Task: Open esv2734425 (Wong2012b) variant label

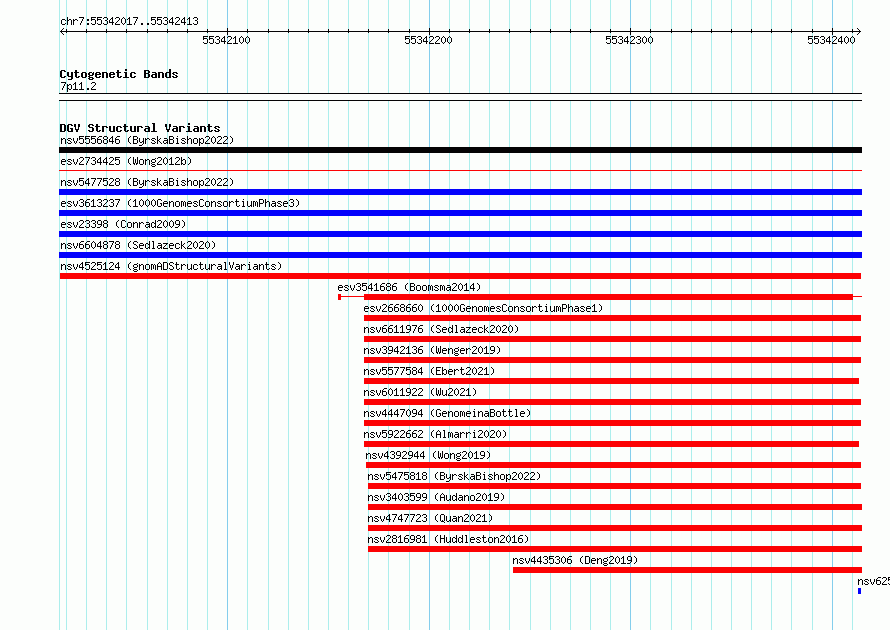Action: pyautogui.click(x=126, y=161)
